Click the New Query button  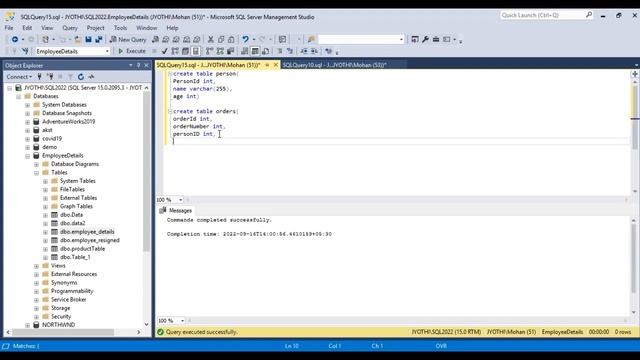tap(128, 39)
